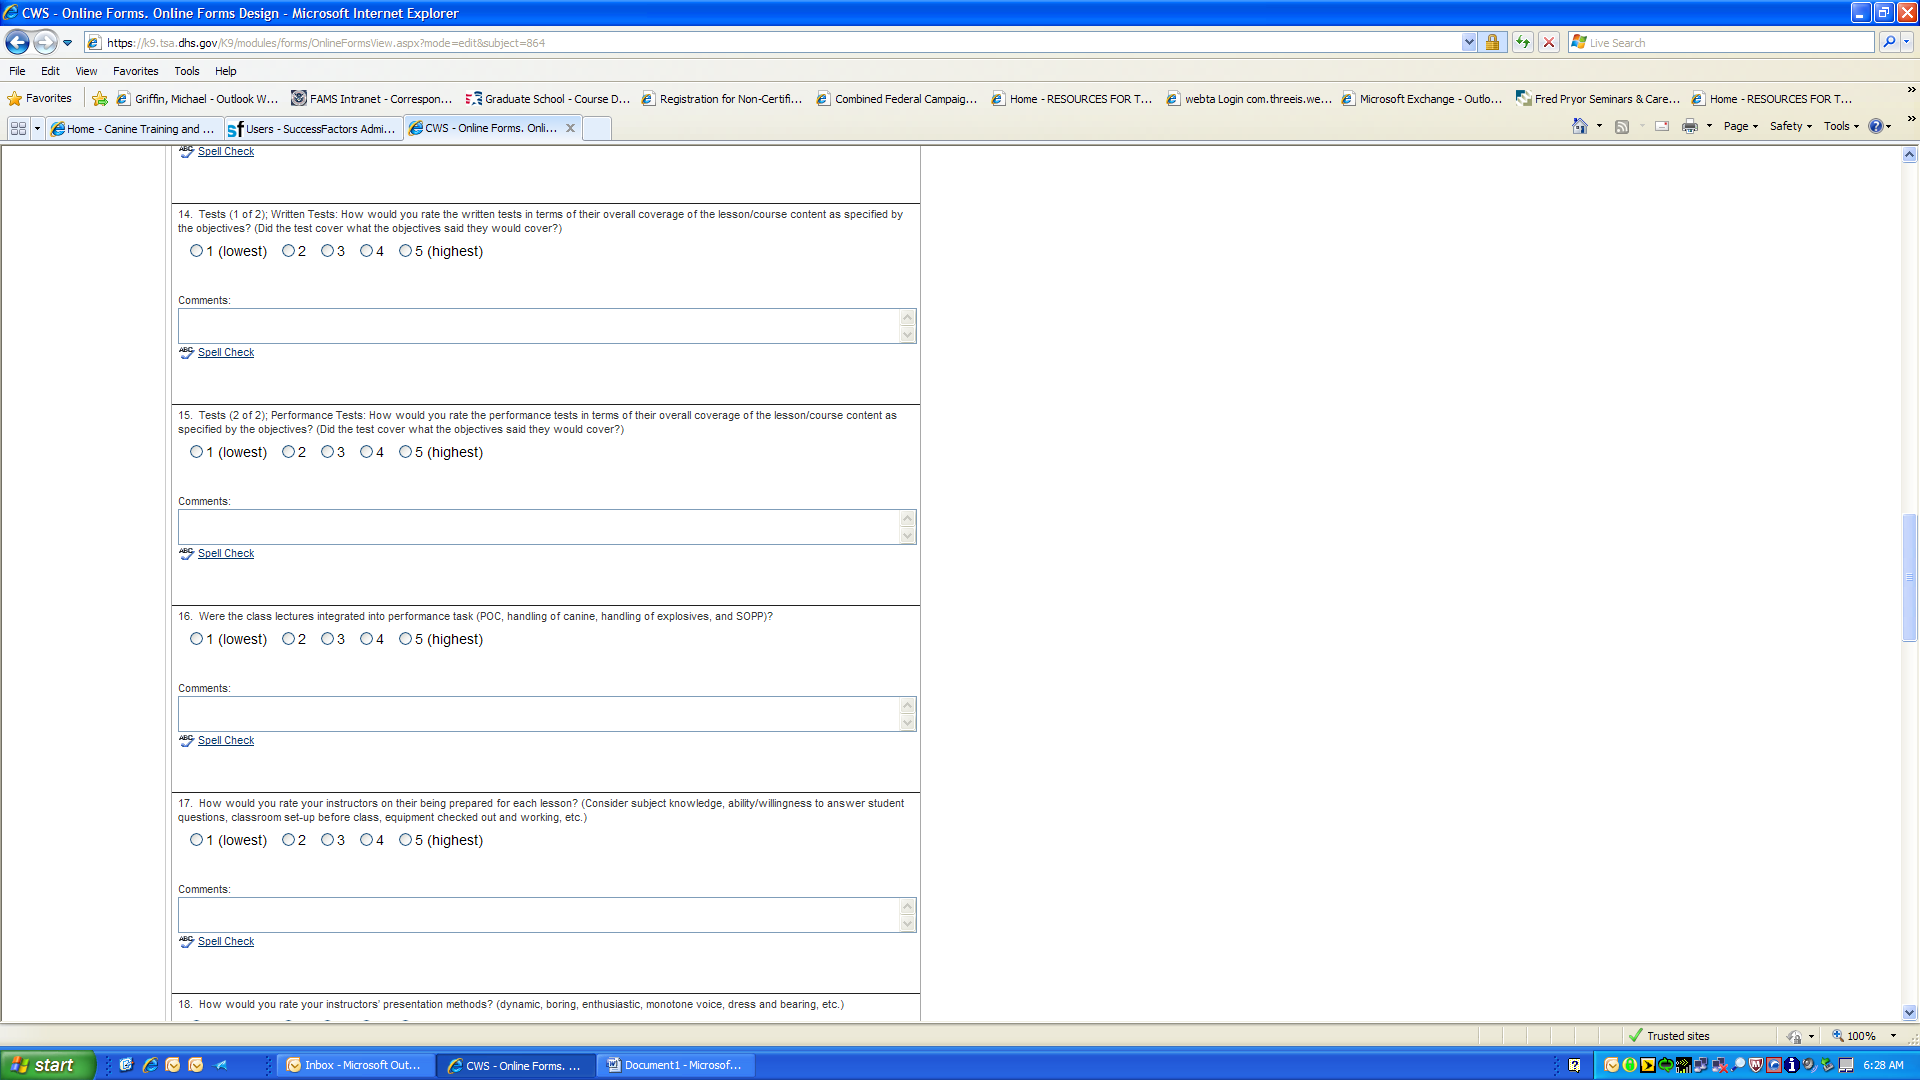The width and height of the screenshot is (1920, 1080).
Task: Click the Stop loading X icon
Action: point(1549,42)
